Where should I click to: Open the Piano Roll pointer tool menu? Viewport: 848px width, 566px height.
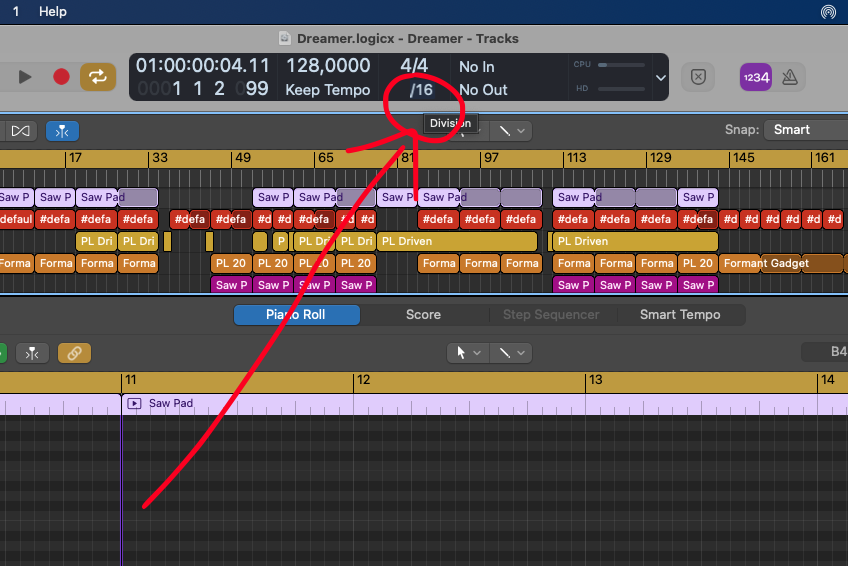tap(468, 353)
